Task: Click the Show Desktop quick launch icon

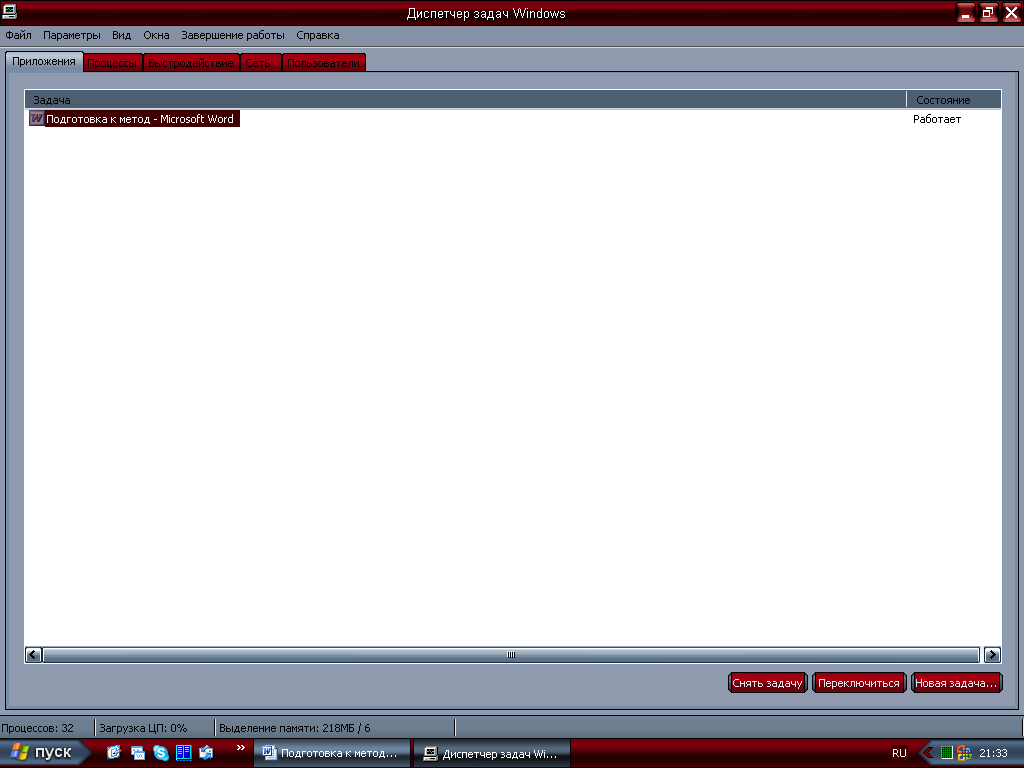Action: click(137, 752)
